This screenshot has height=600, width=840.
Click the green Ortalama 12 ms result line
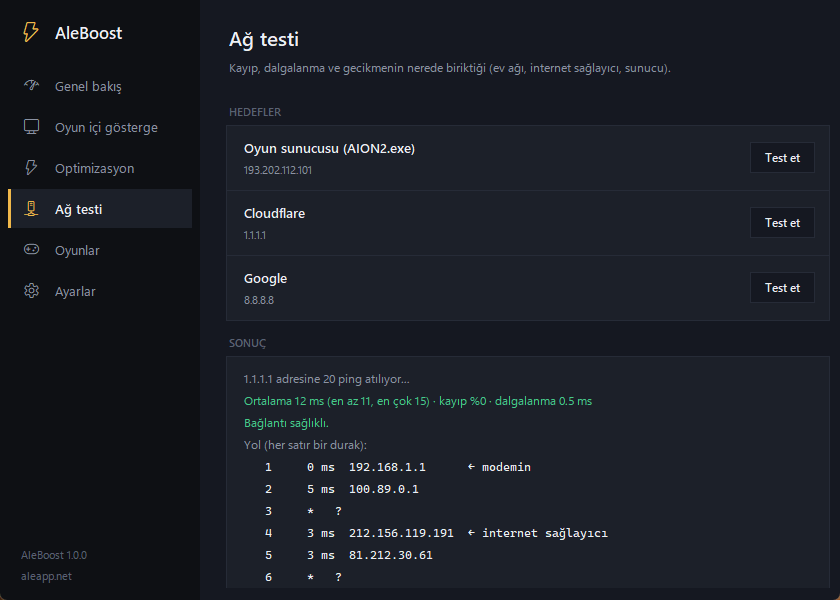(418, 401)
